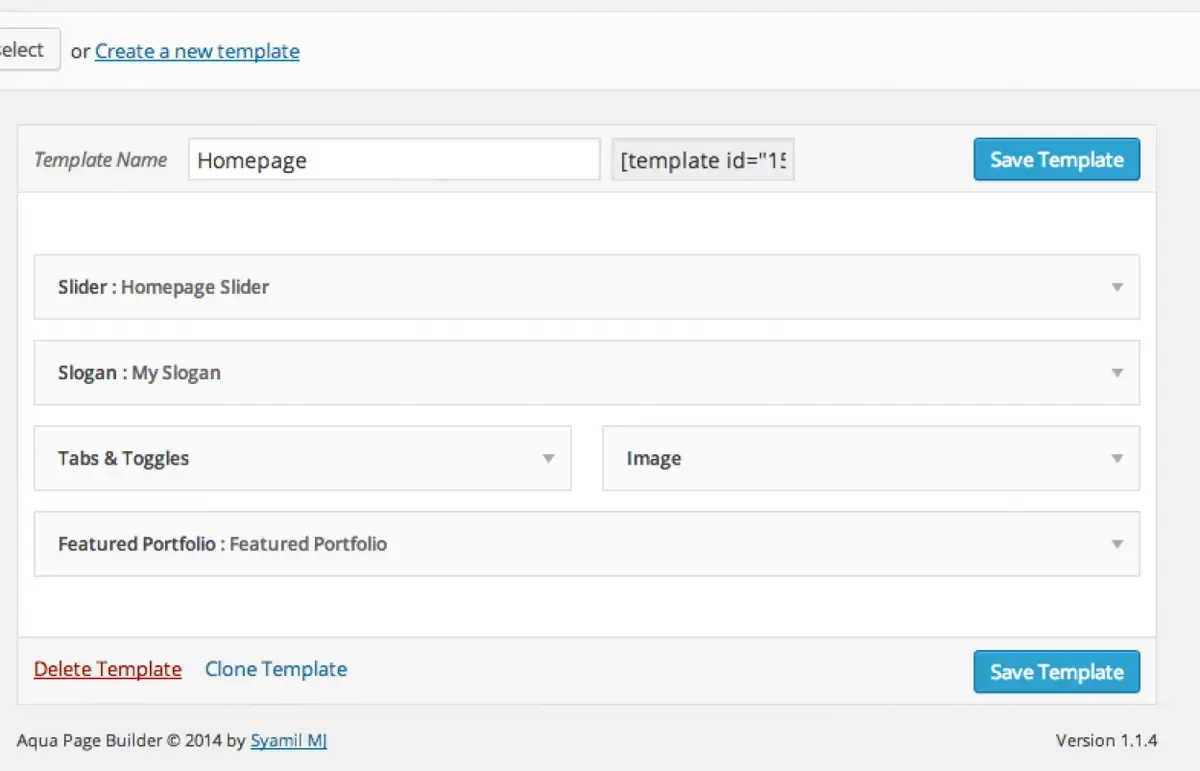Focus the Template Name field containing Homepage
The image size is (1200, 771).
coord(394,160)
